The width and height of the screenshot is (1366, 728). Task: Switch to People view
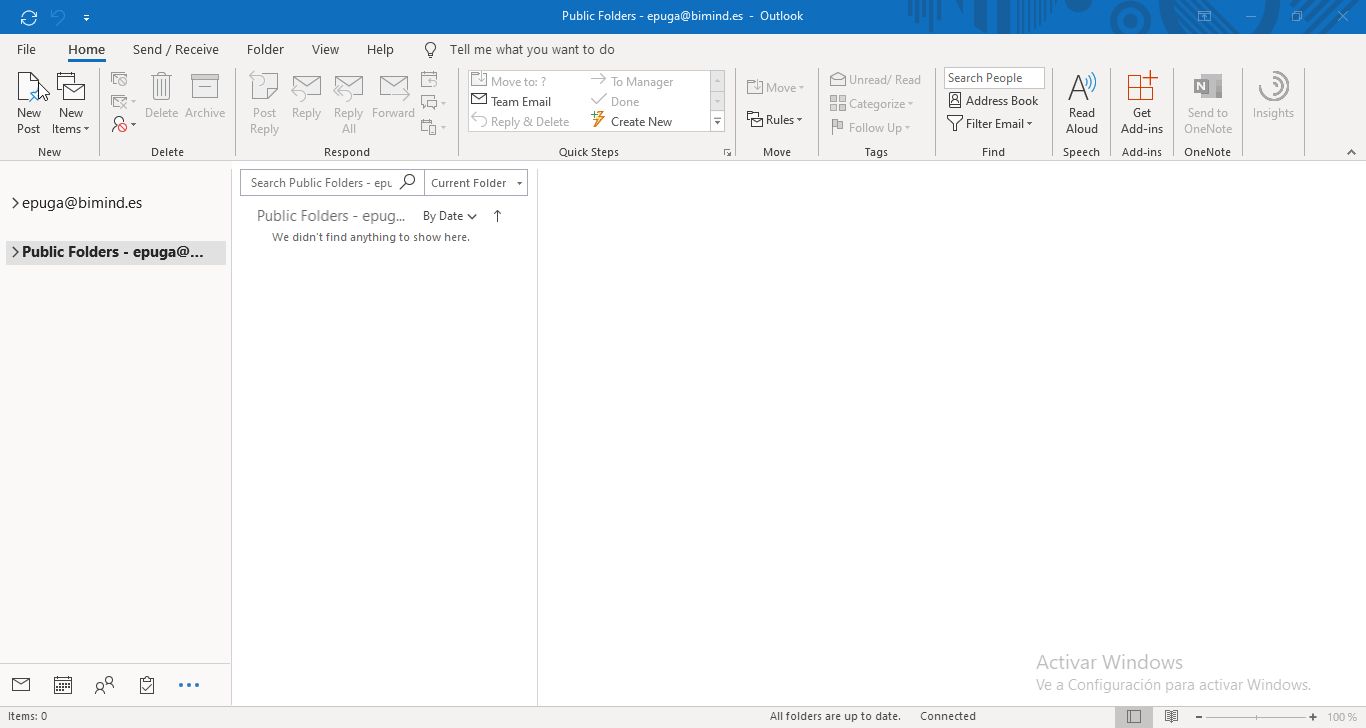tap(105, 685)
